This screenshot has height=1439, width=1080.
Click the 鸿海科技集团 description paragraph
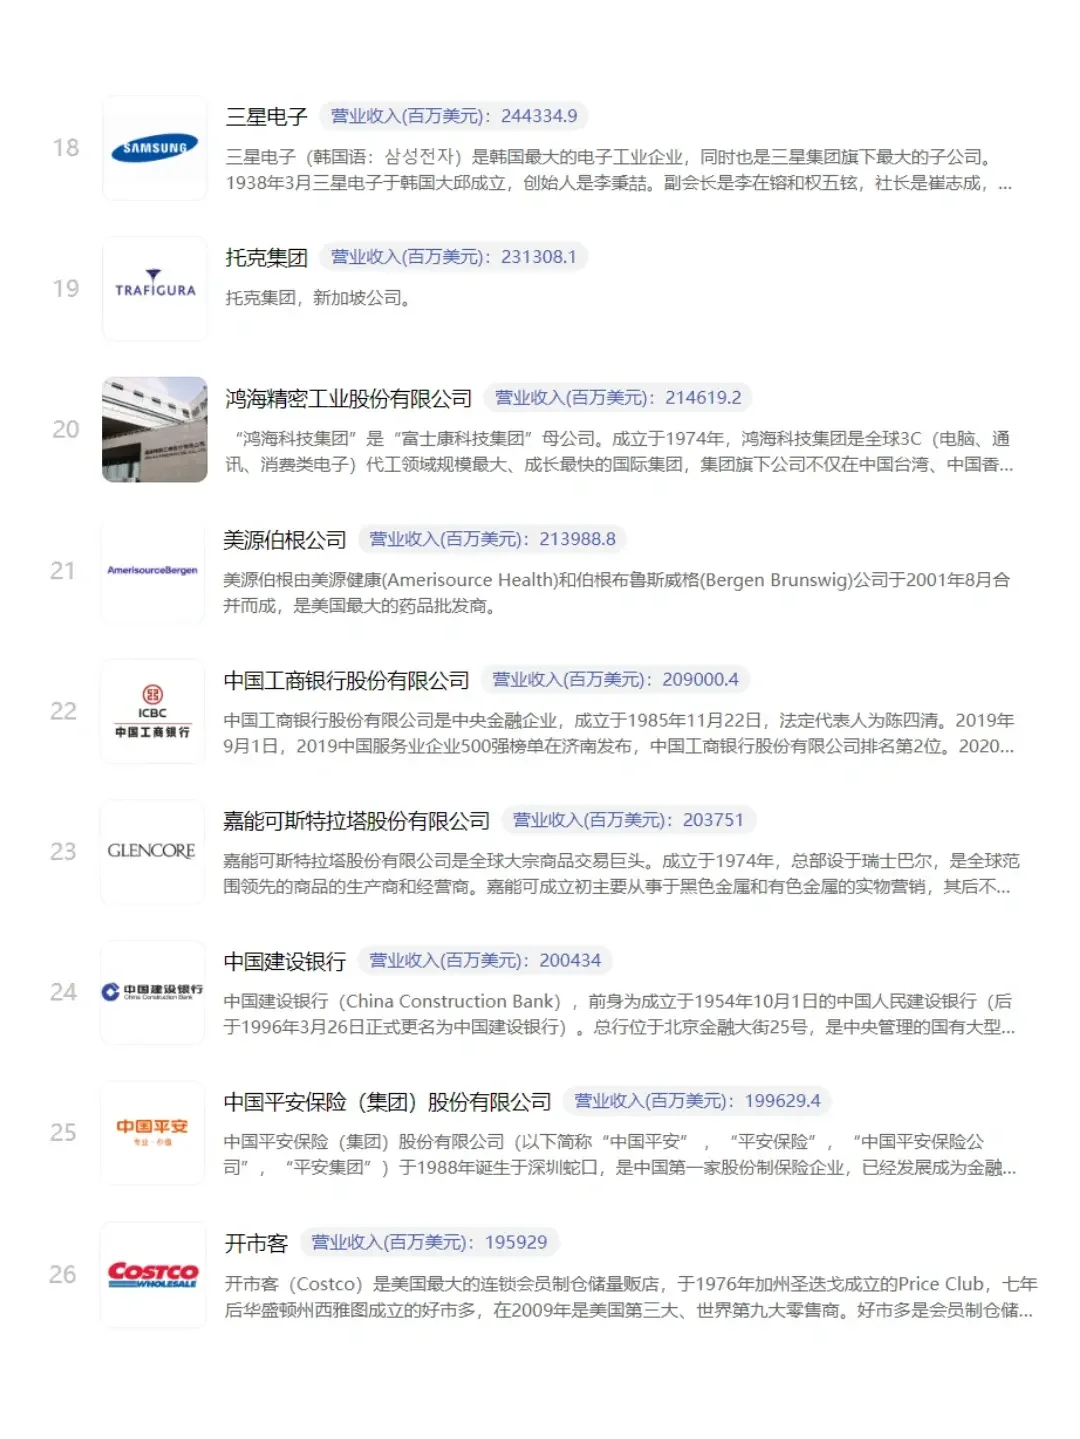(x=618, y=451)
